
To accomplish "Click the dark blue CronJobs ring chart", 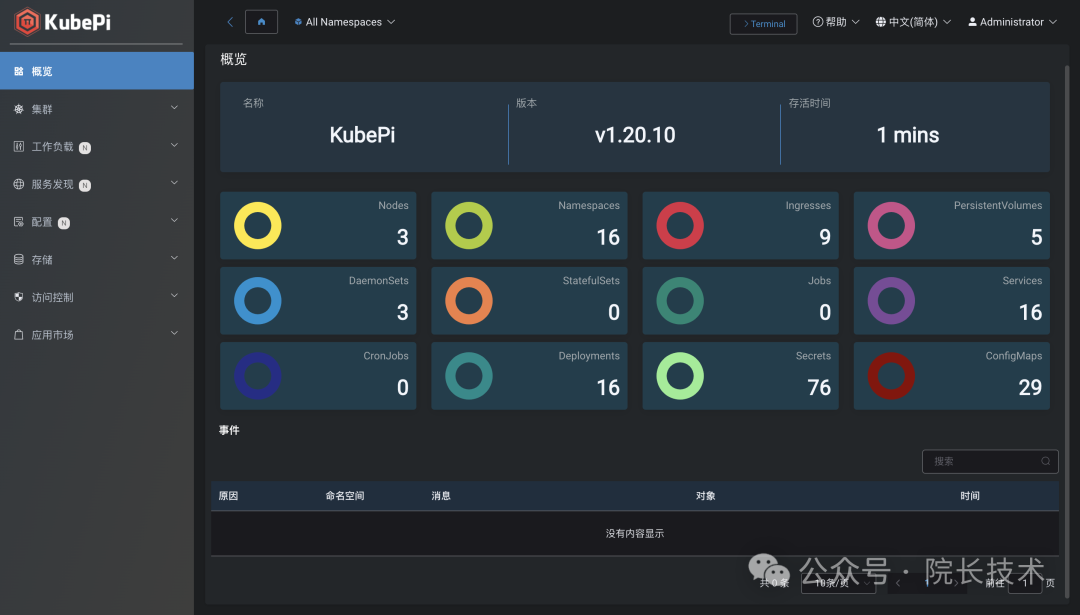I will [258, 376].
